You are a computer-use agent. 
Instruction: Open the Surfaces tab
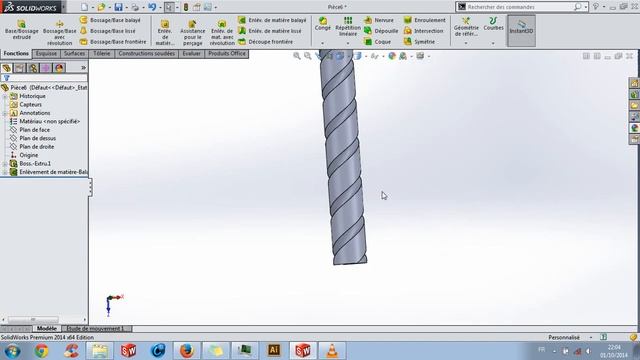tap(74, 53)
